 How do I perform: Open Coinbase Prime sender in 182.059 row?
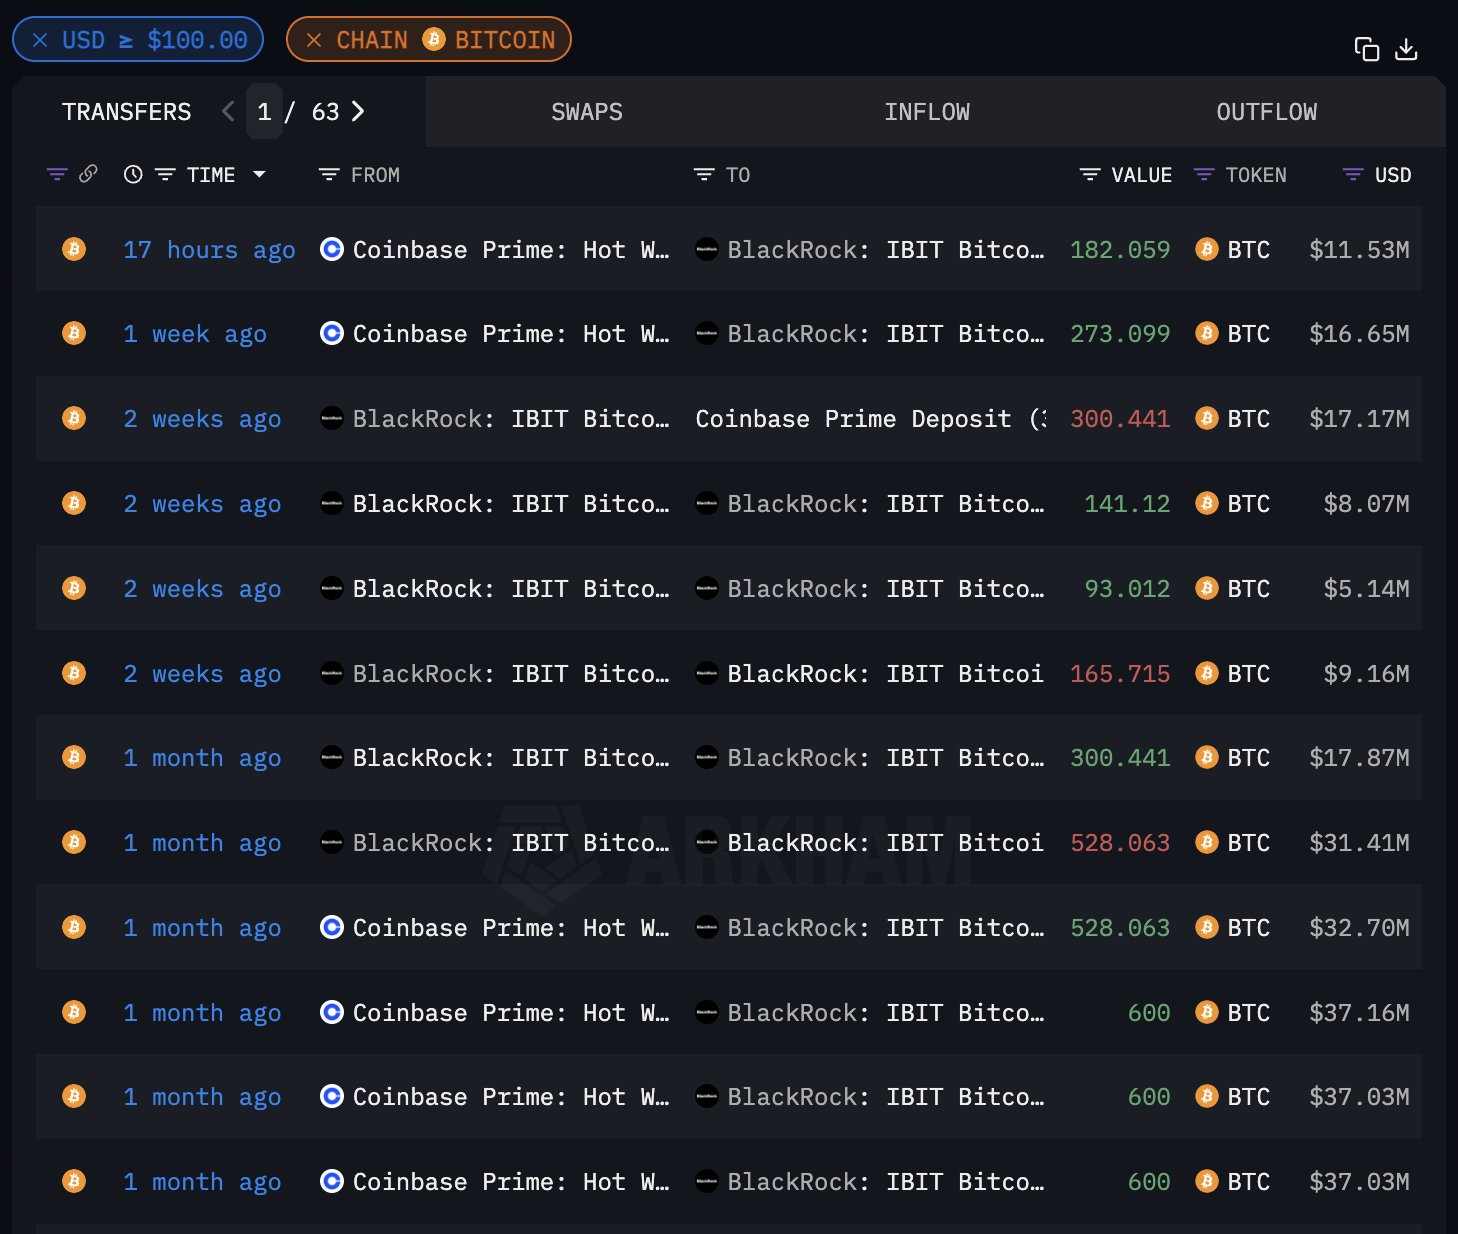(511, 249)
